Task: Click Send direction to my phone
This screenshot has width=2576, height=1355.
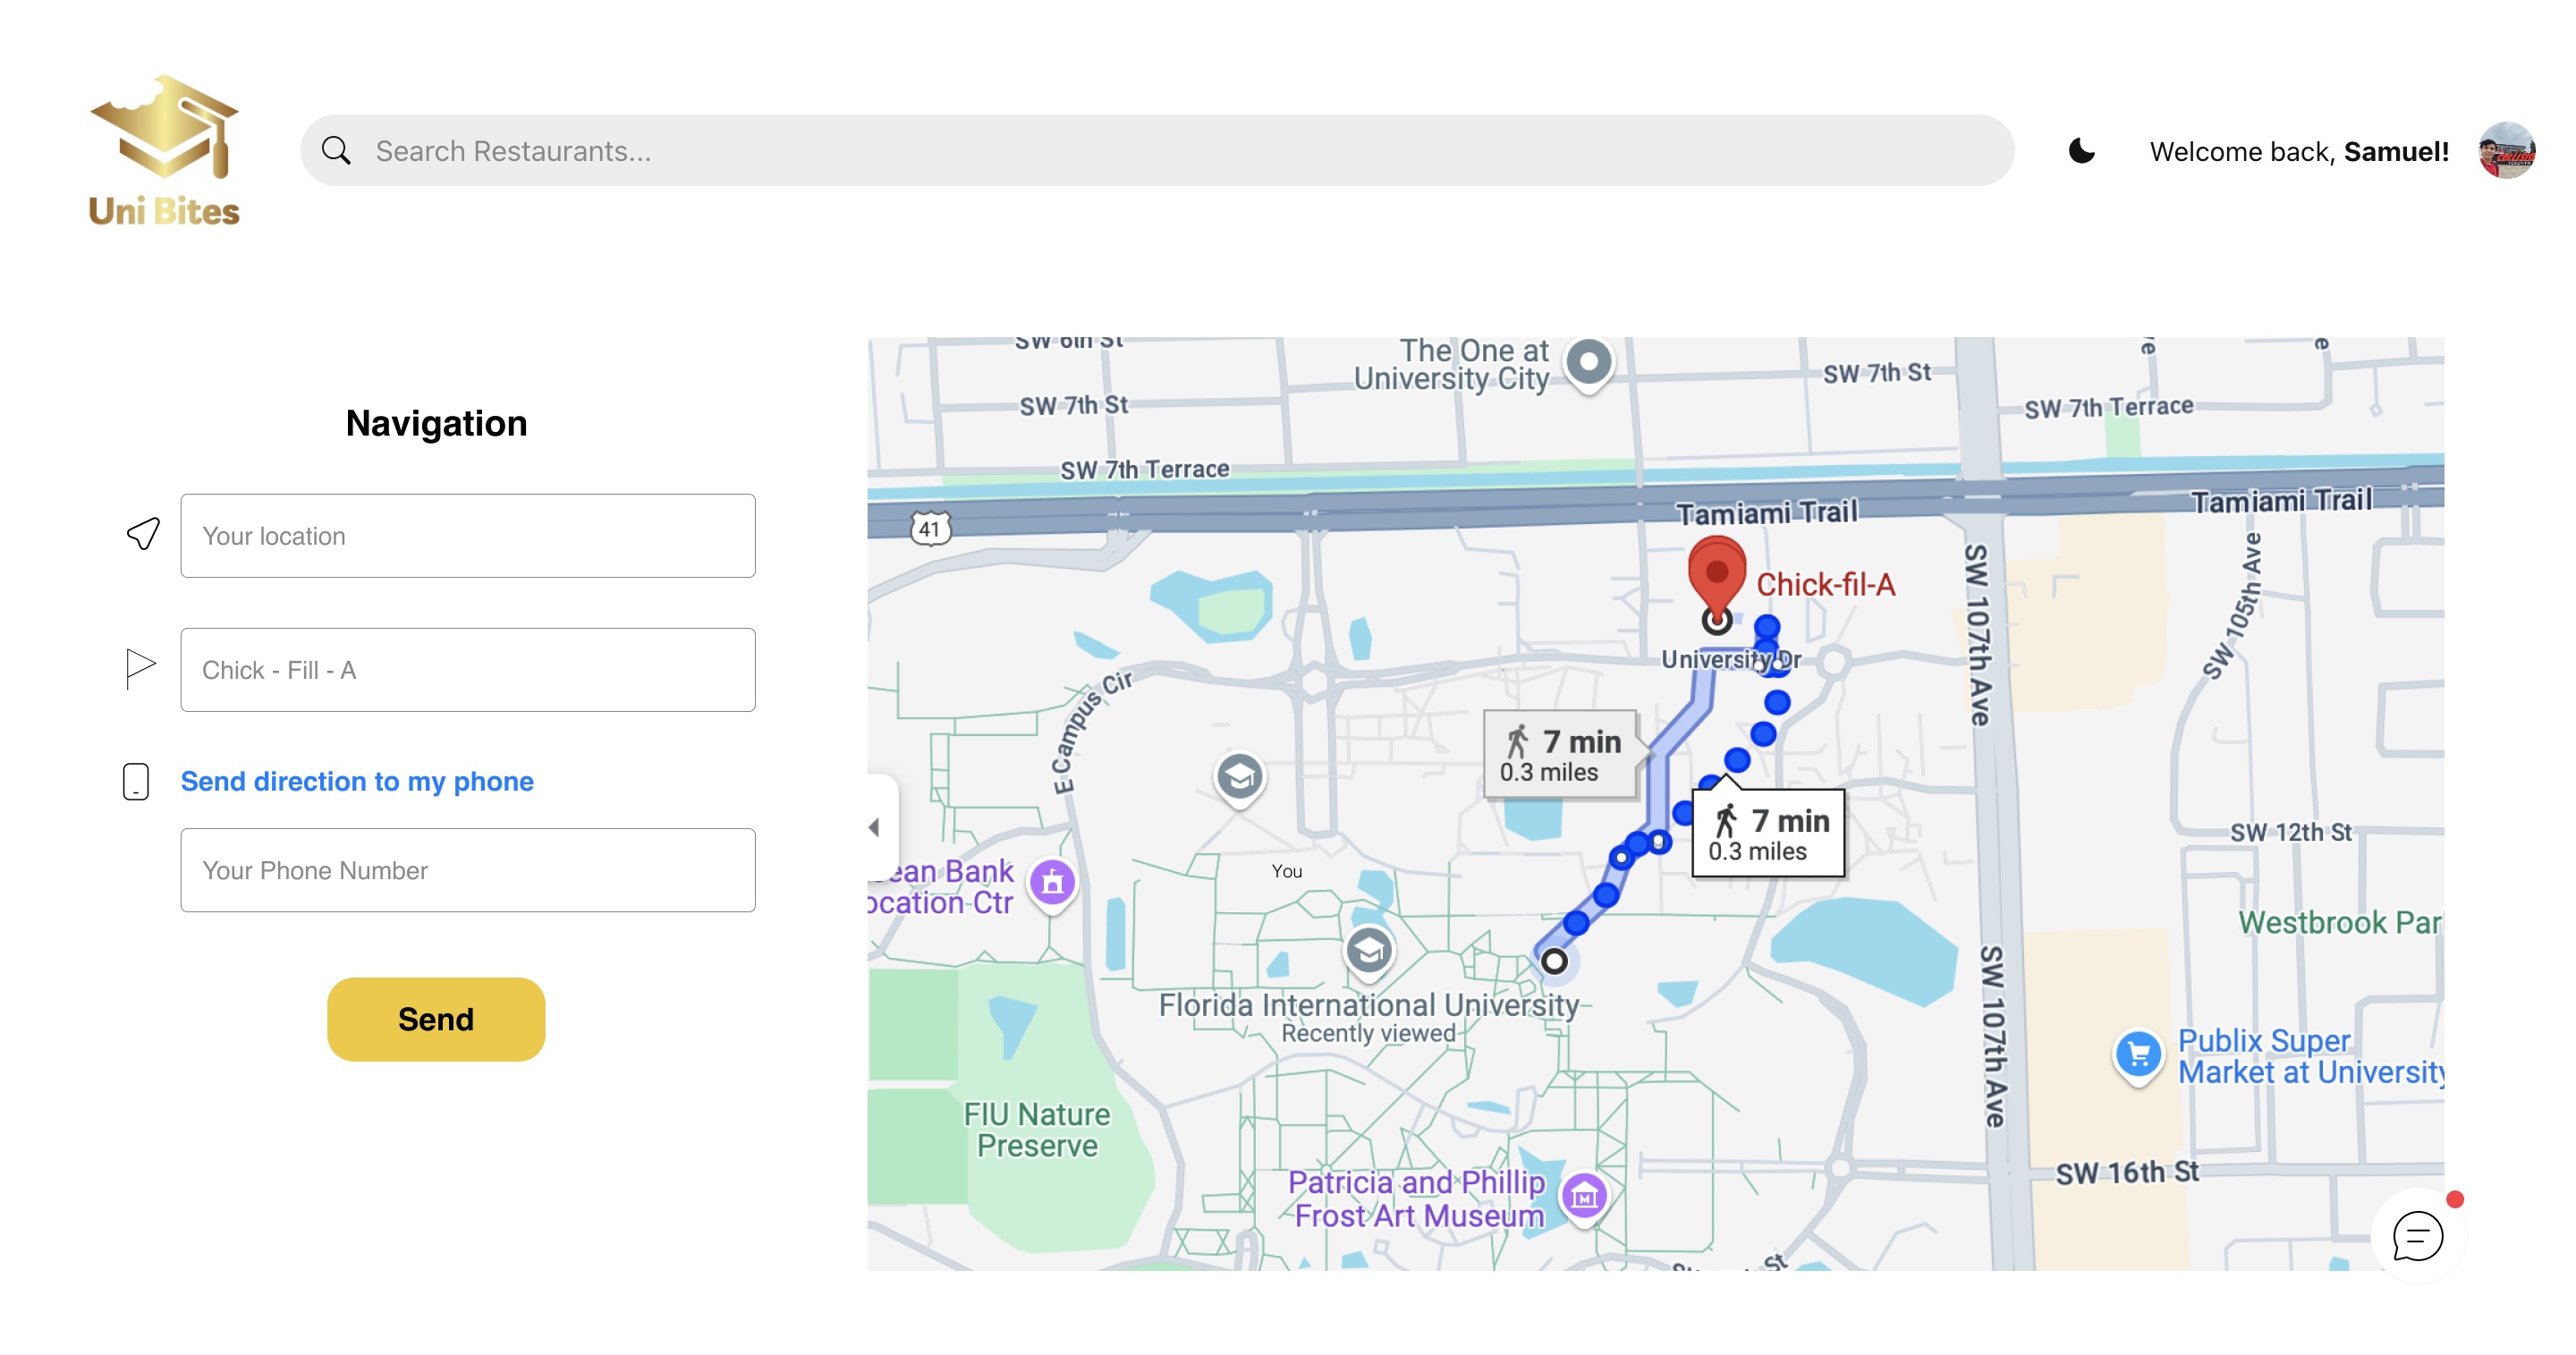Action: click(x=357, y=781)
